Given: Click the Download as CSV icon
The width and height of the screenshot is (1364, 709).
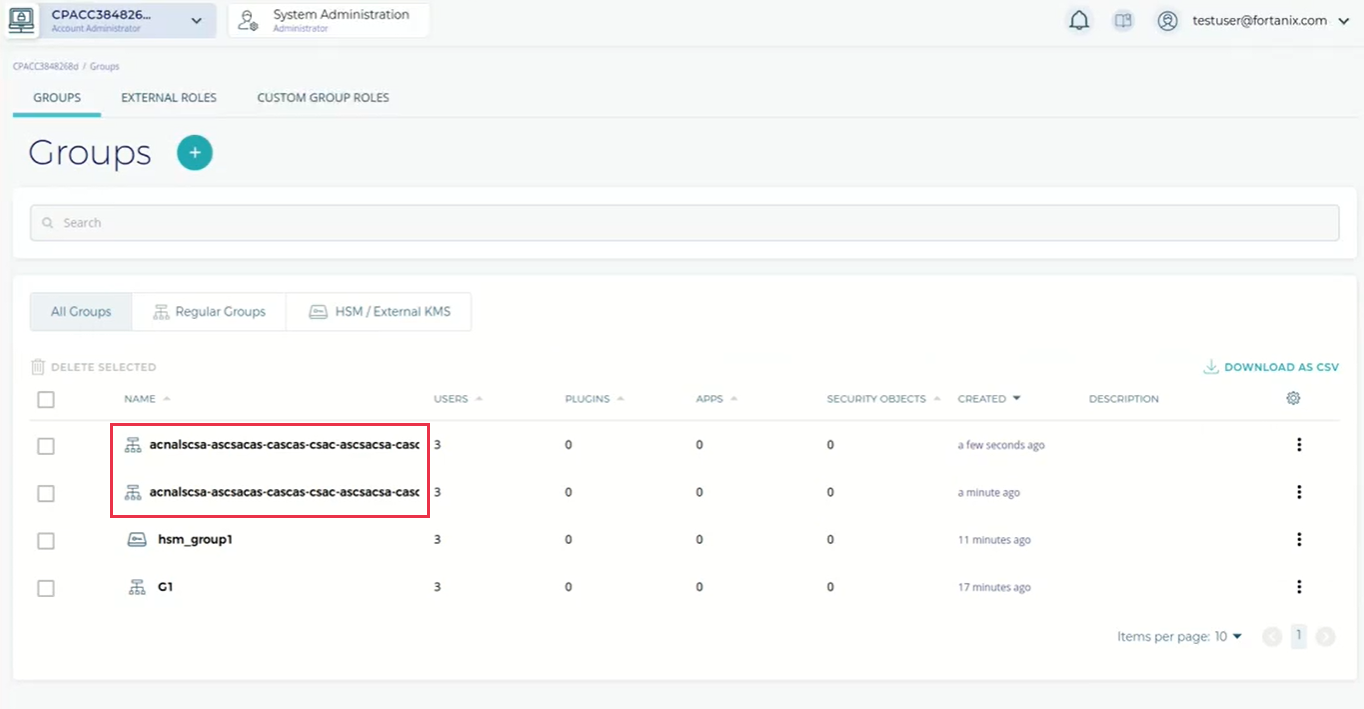Looking at the screenshot, I should 1211,367.
